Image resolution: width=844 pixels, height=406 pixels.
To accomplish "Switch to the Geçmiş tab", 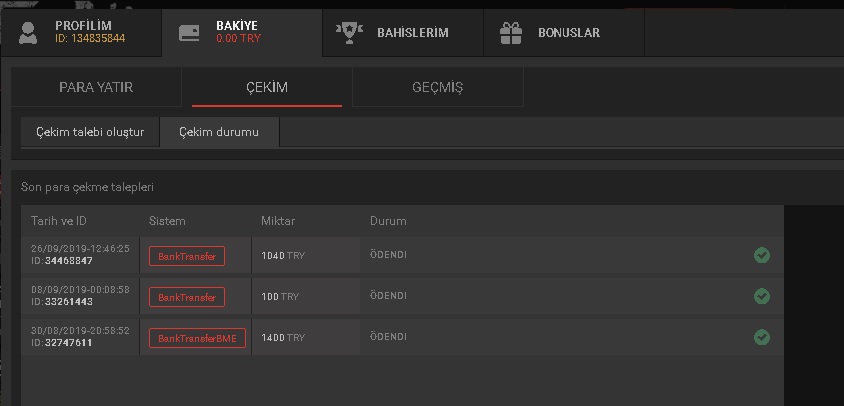I will point(438,87).
